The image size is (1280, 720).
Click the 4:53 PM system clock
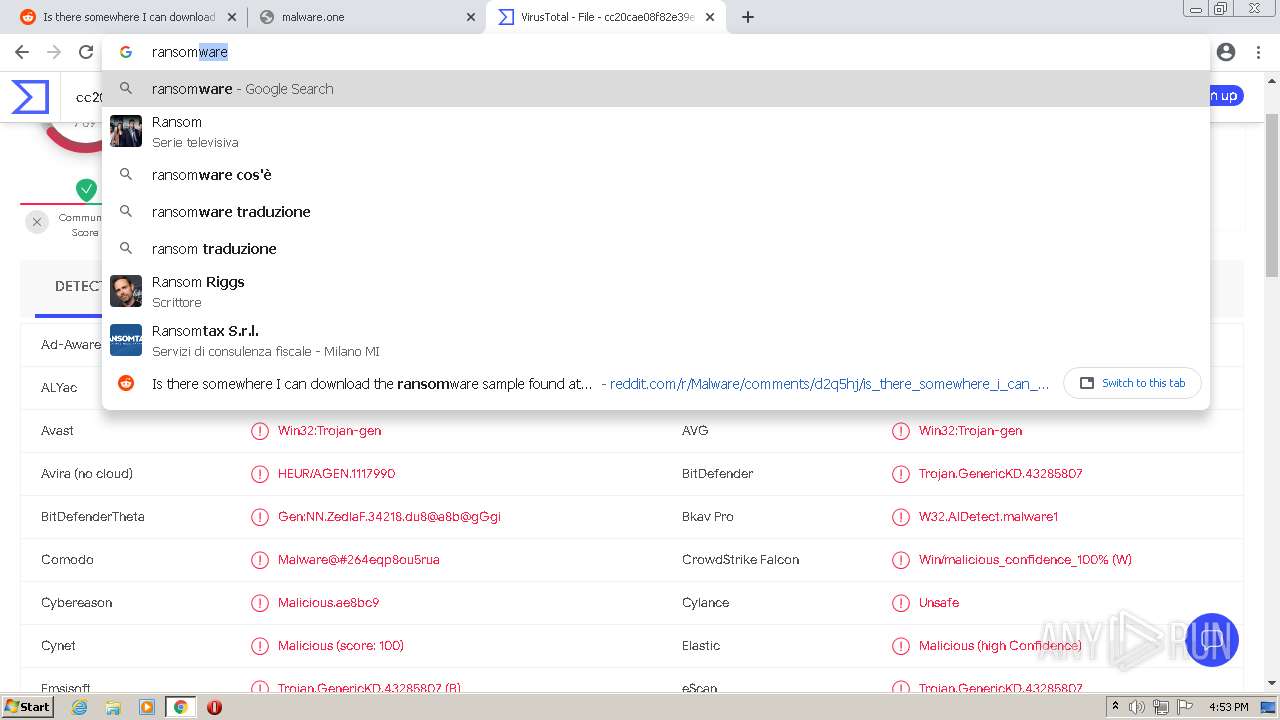coord(1229,707)
